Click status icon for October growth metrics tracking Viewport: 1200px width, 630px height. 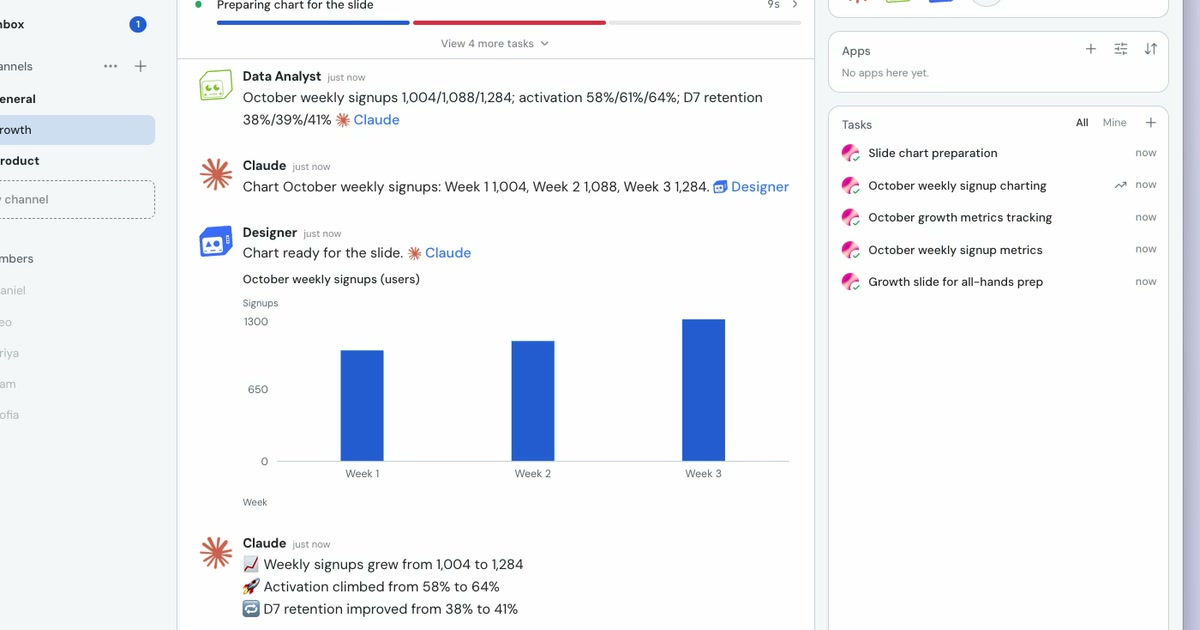click(x=851, y=217)
